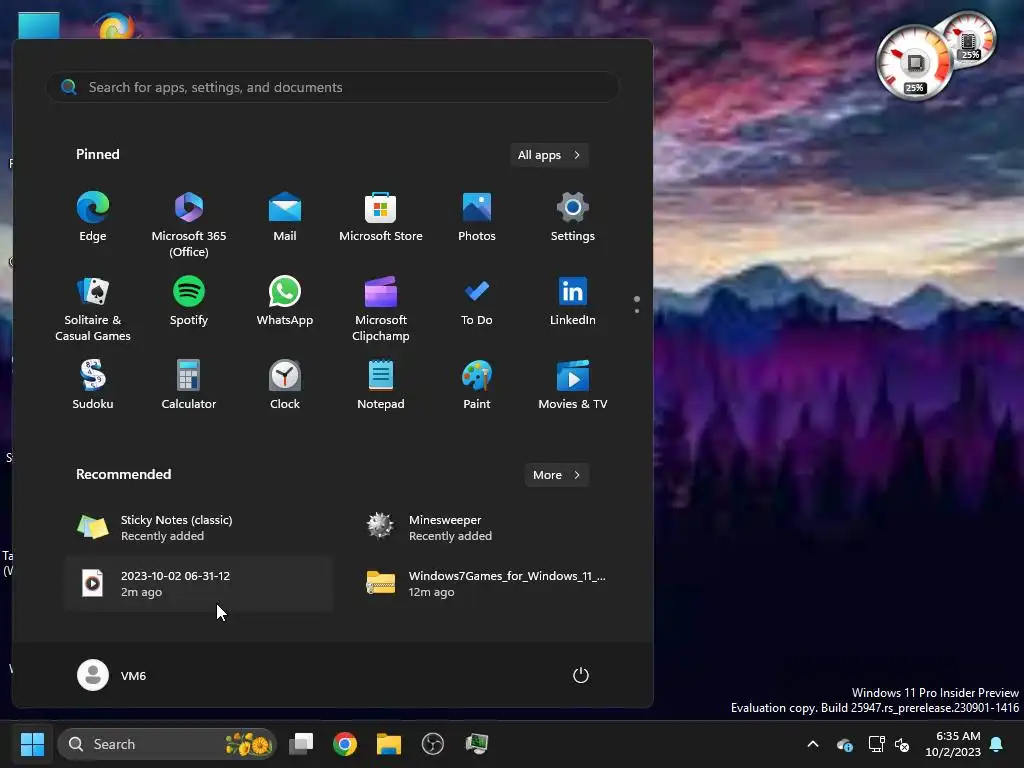Click the Start menu search field

pos(332,87)
